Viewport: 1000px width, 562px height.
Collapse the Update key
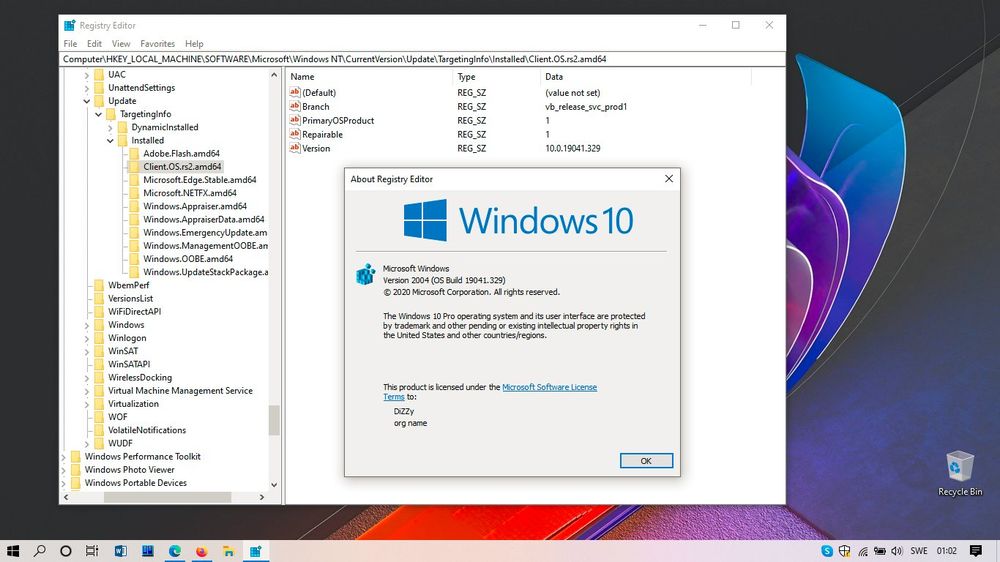(x=87, y=101)
